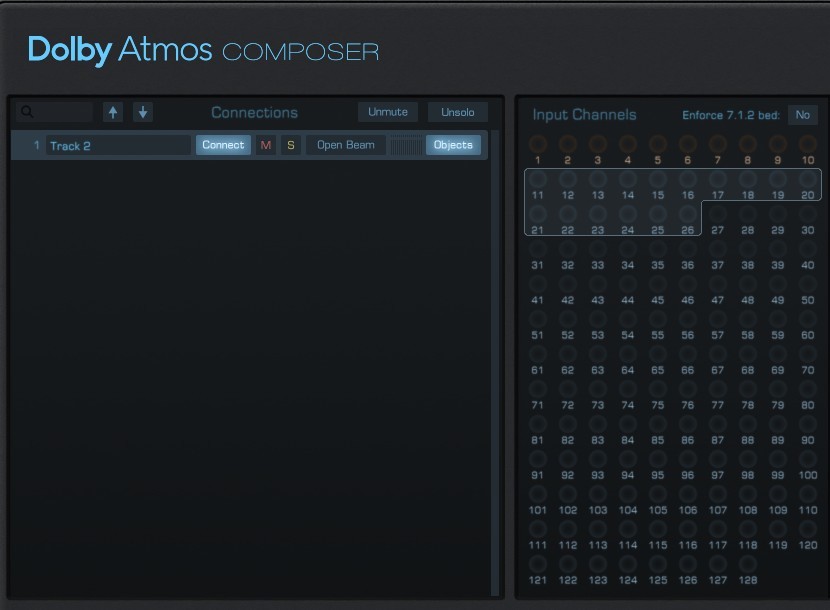
Task: Mute Track 2 with the M button
Action: 266,145
